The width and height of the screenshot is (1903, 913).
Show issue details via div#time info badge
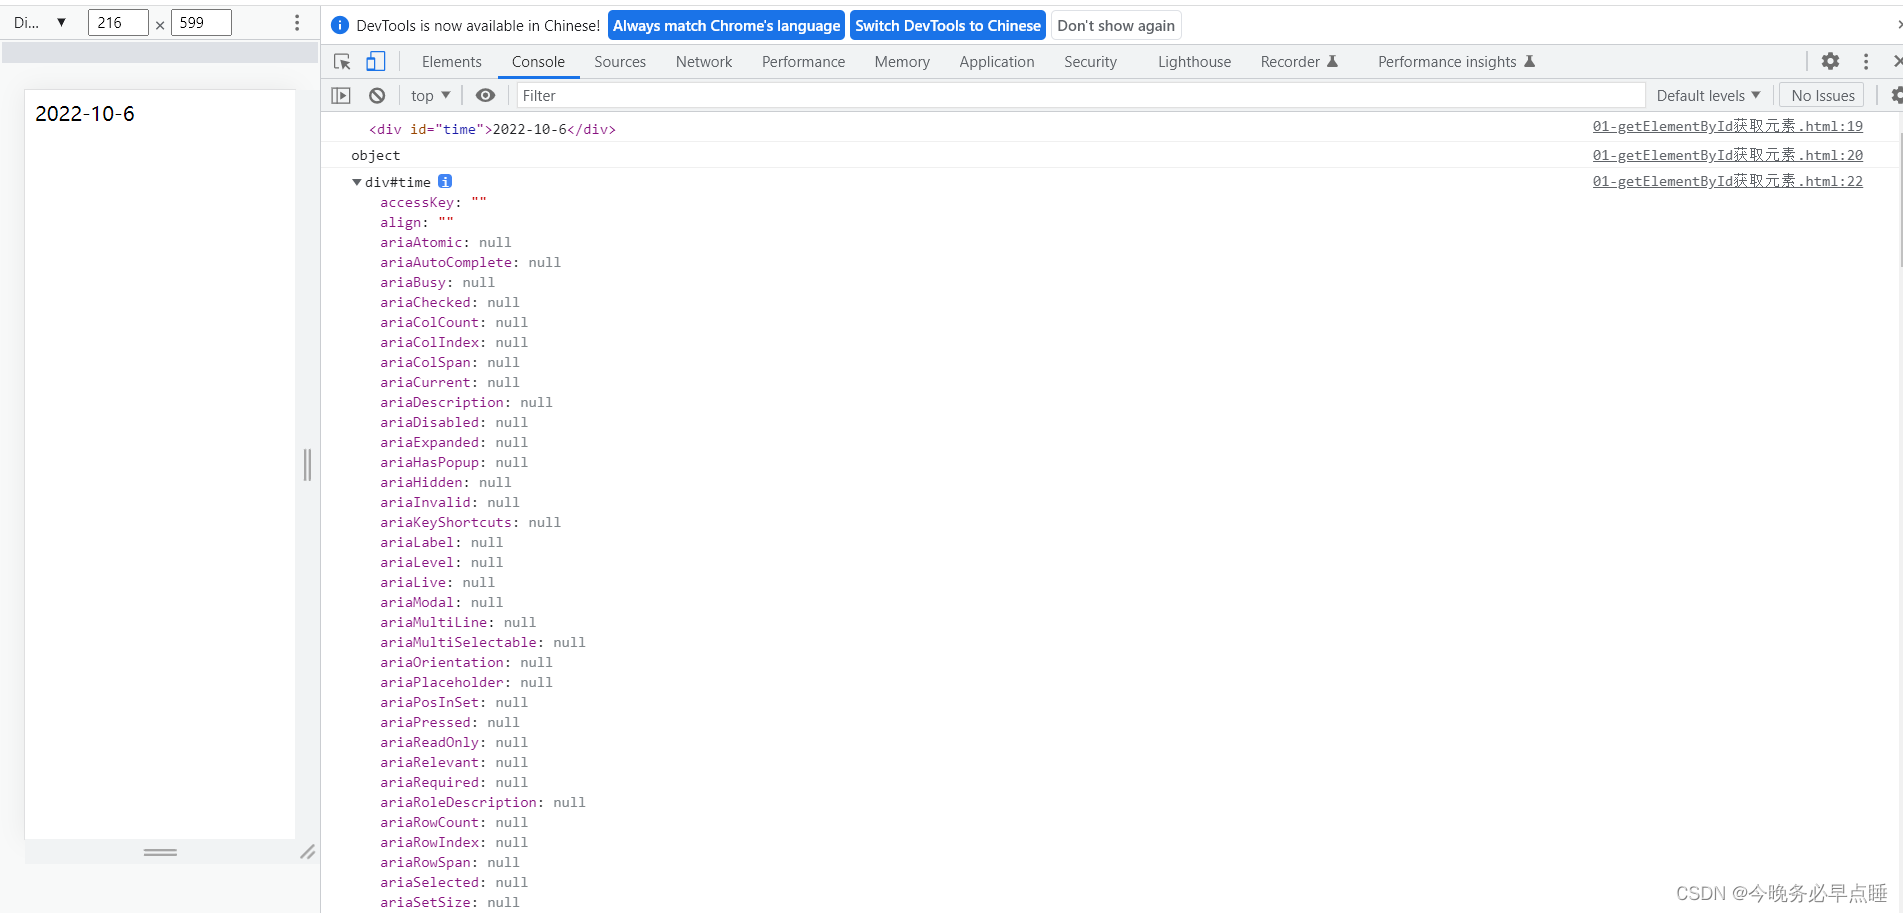(x=445, y=181)
